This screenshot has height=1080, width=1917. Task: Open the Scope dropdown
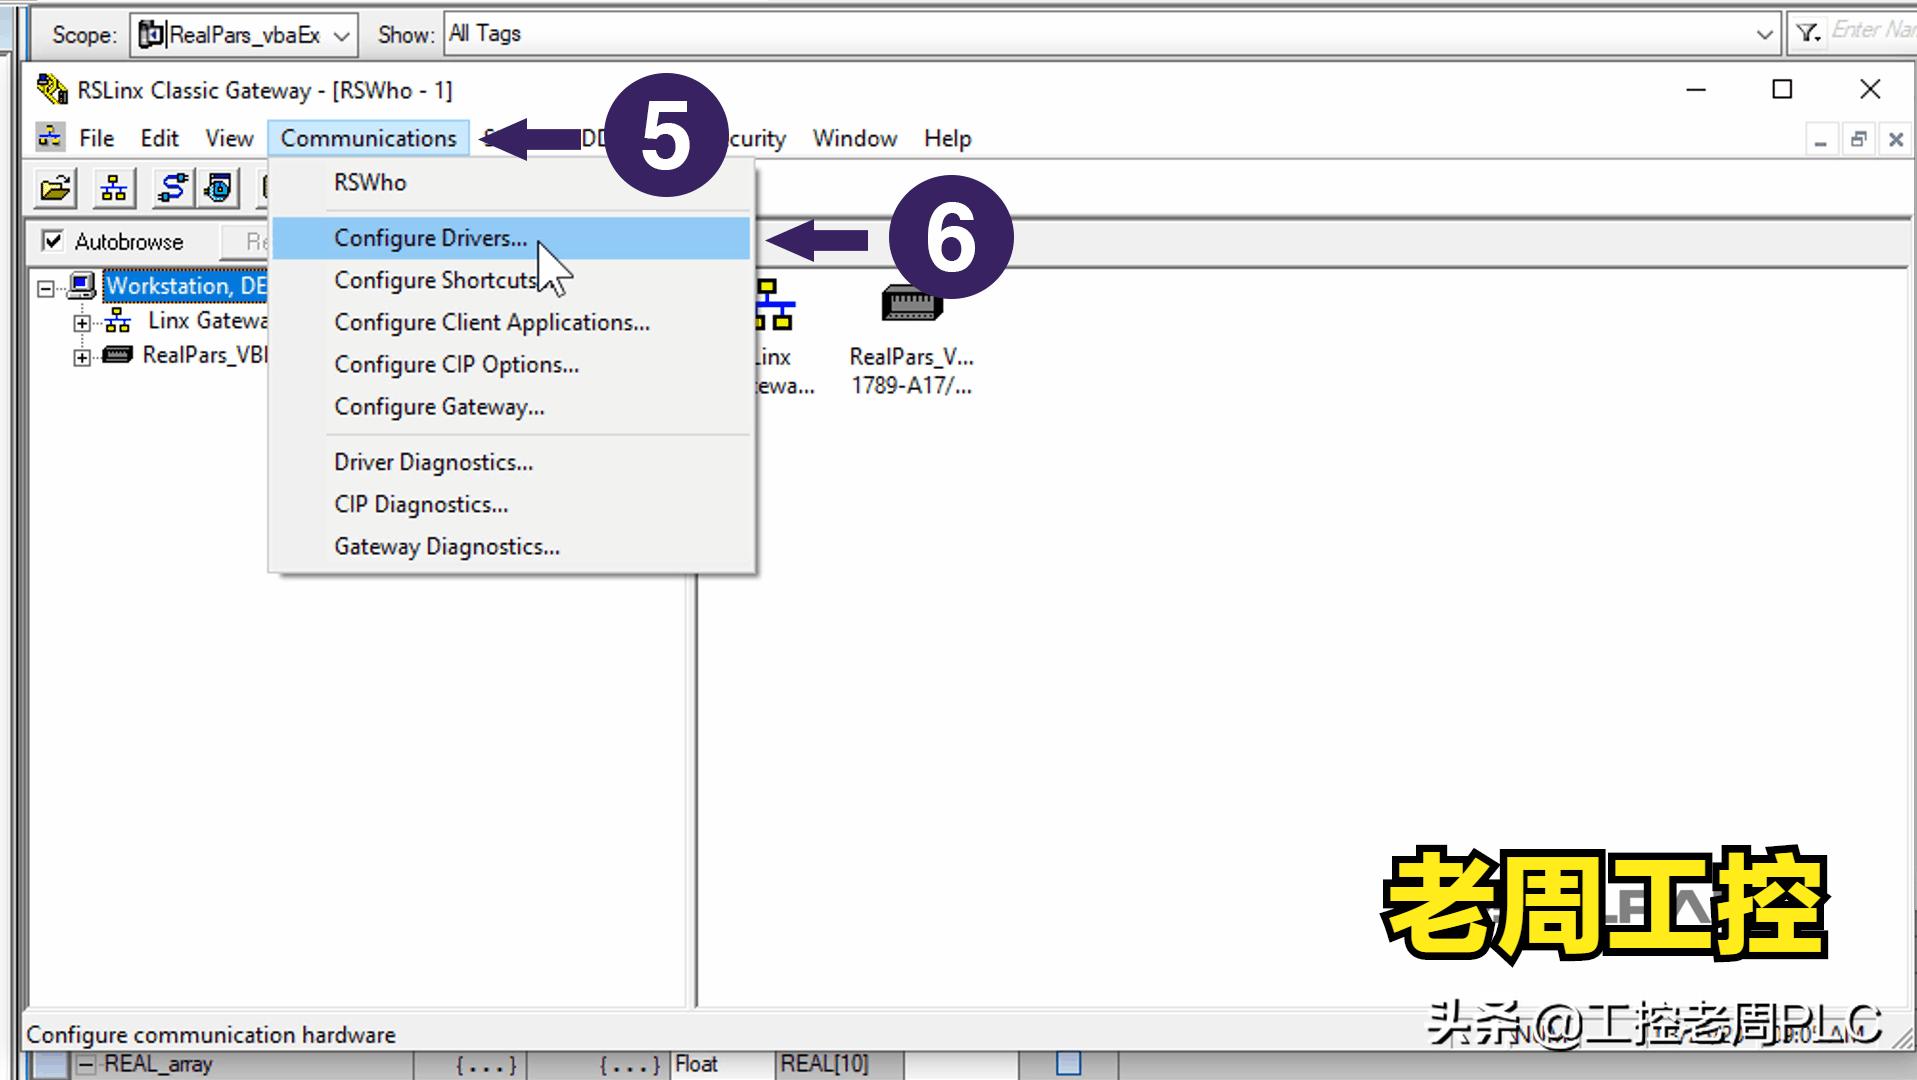tap(342, 35)
